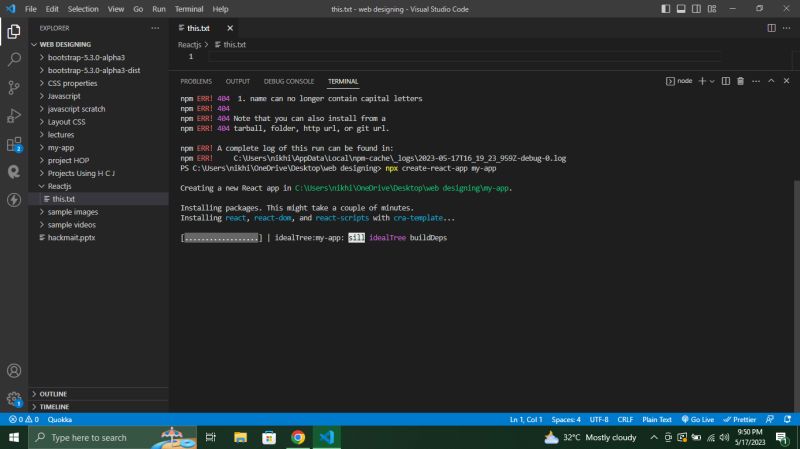
Task: Open the Explorer view in activity bar
Action: pyautogui.click(x=14, y=32)
